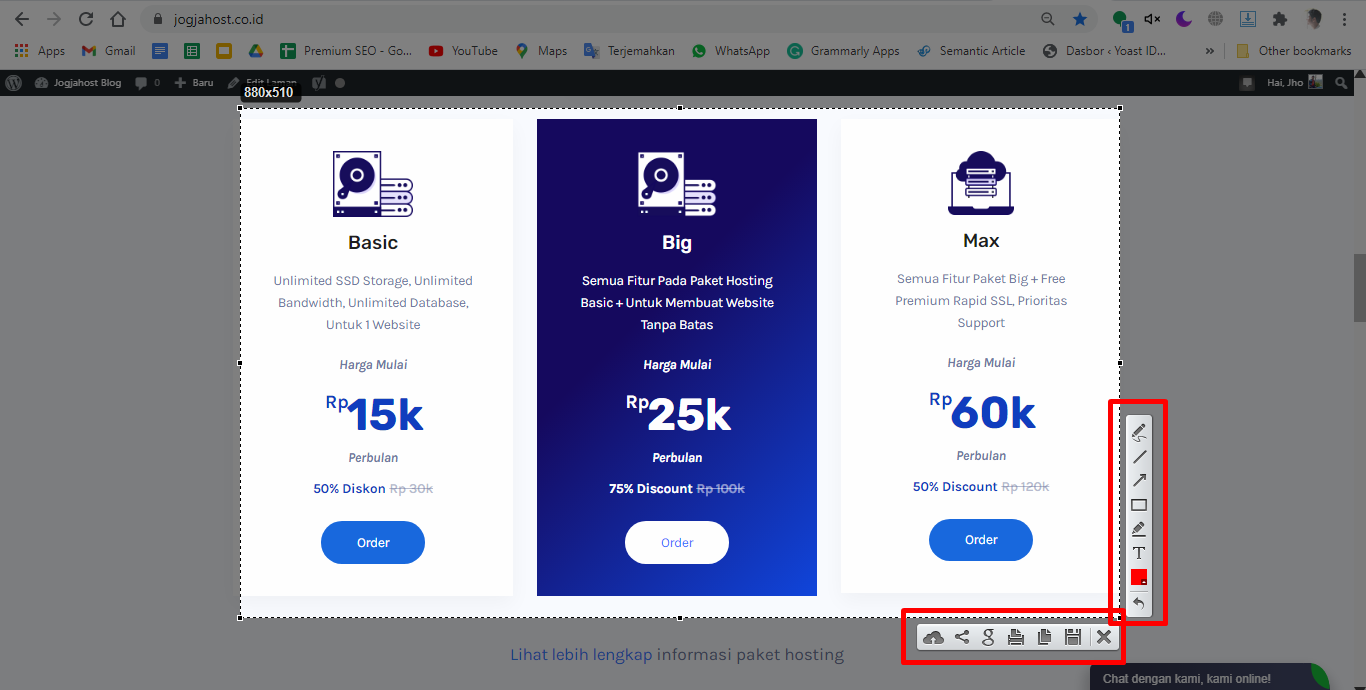Choose the arrow annotation tool
This screenshot has height=690, width=1366.
[x=1138, y=480]
